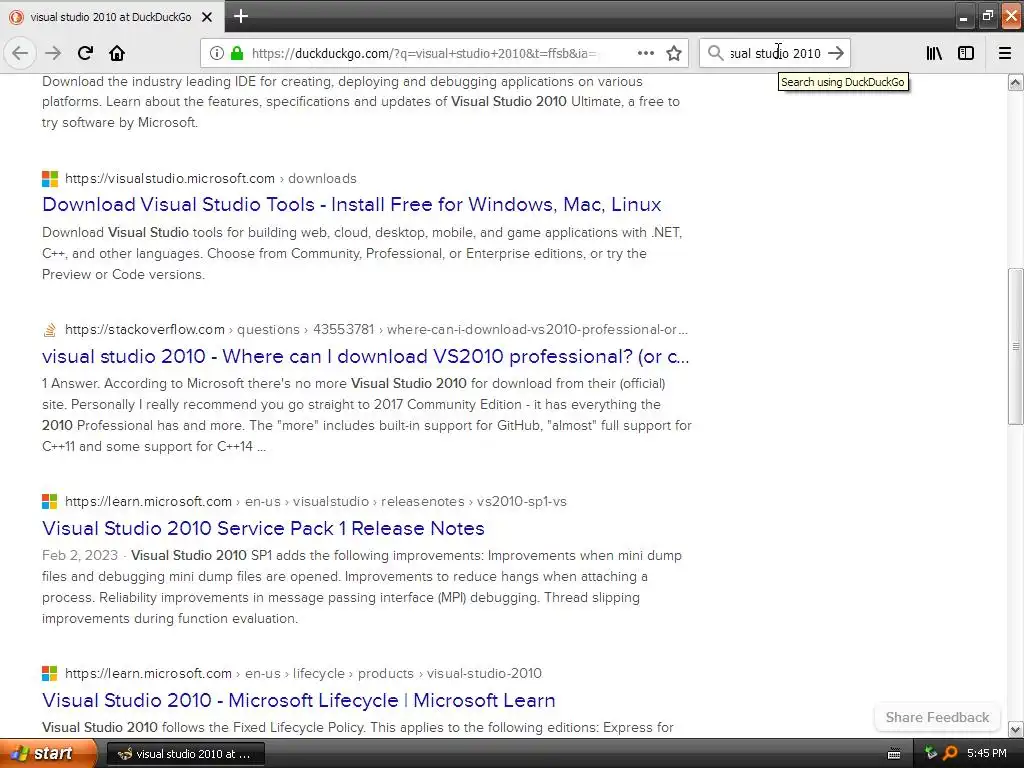Click the 5:45 PM taskbar clock
Viewport: 1024px width, 768px height.
(x=987, y=754)
